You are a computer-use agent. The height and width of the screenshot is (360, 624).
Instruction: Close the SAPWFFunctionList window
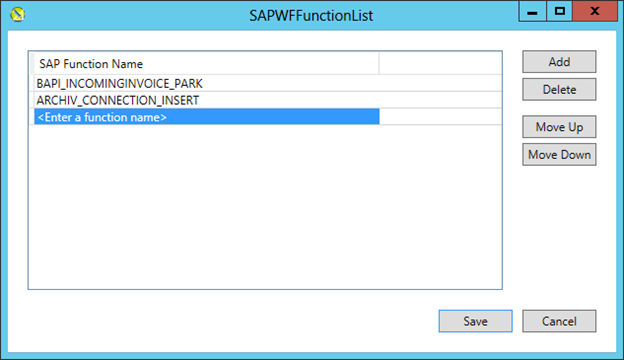pyautogui.click(x=595, y=12)
